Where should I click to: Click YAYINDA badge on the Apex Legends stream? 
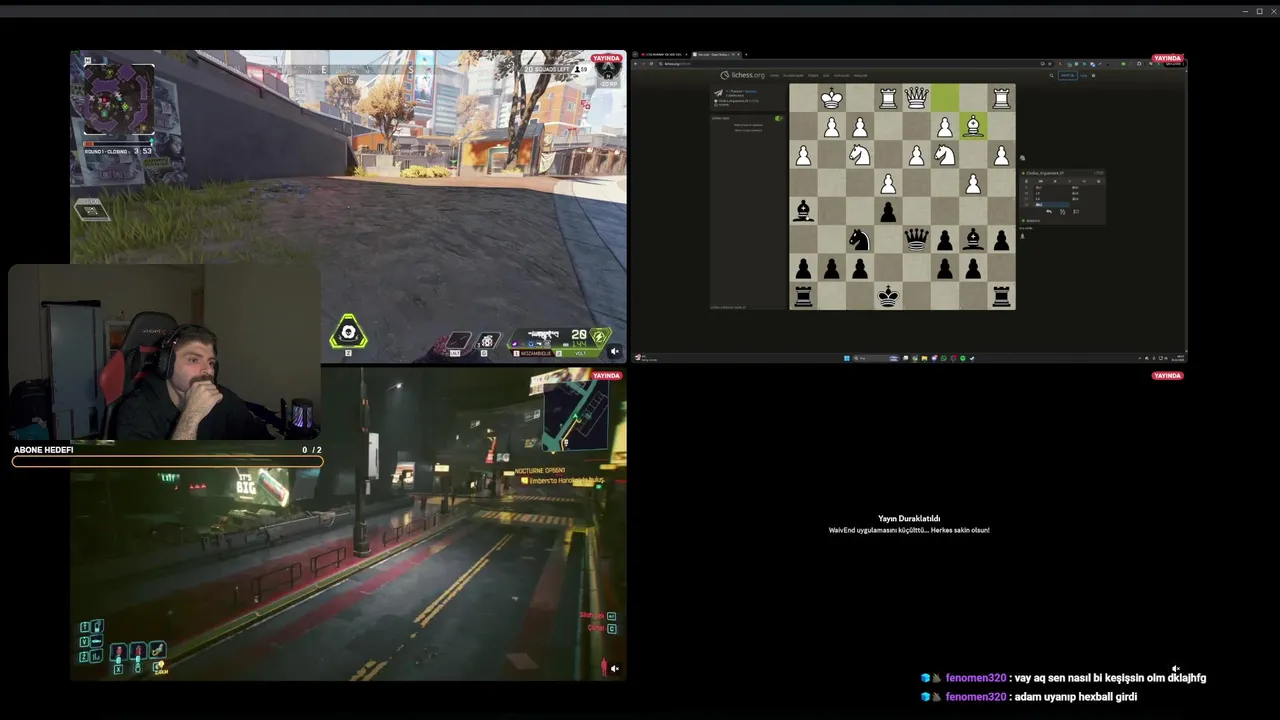coord(606,58)
